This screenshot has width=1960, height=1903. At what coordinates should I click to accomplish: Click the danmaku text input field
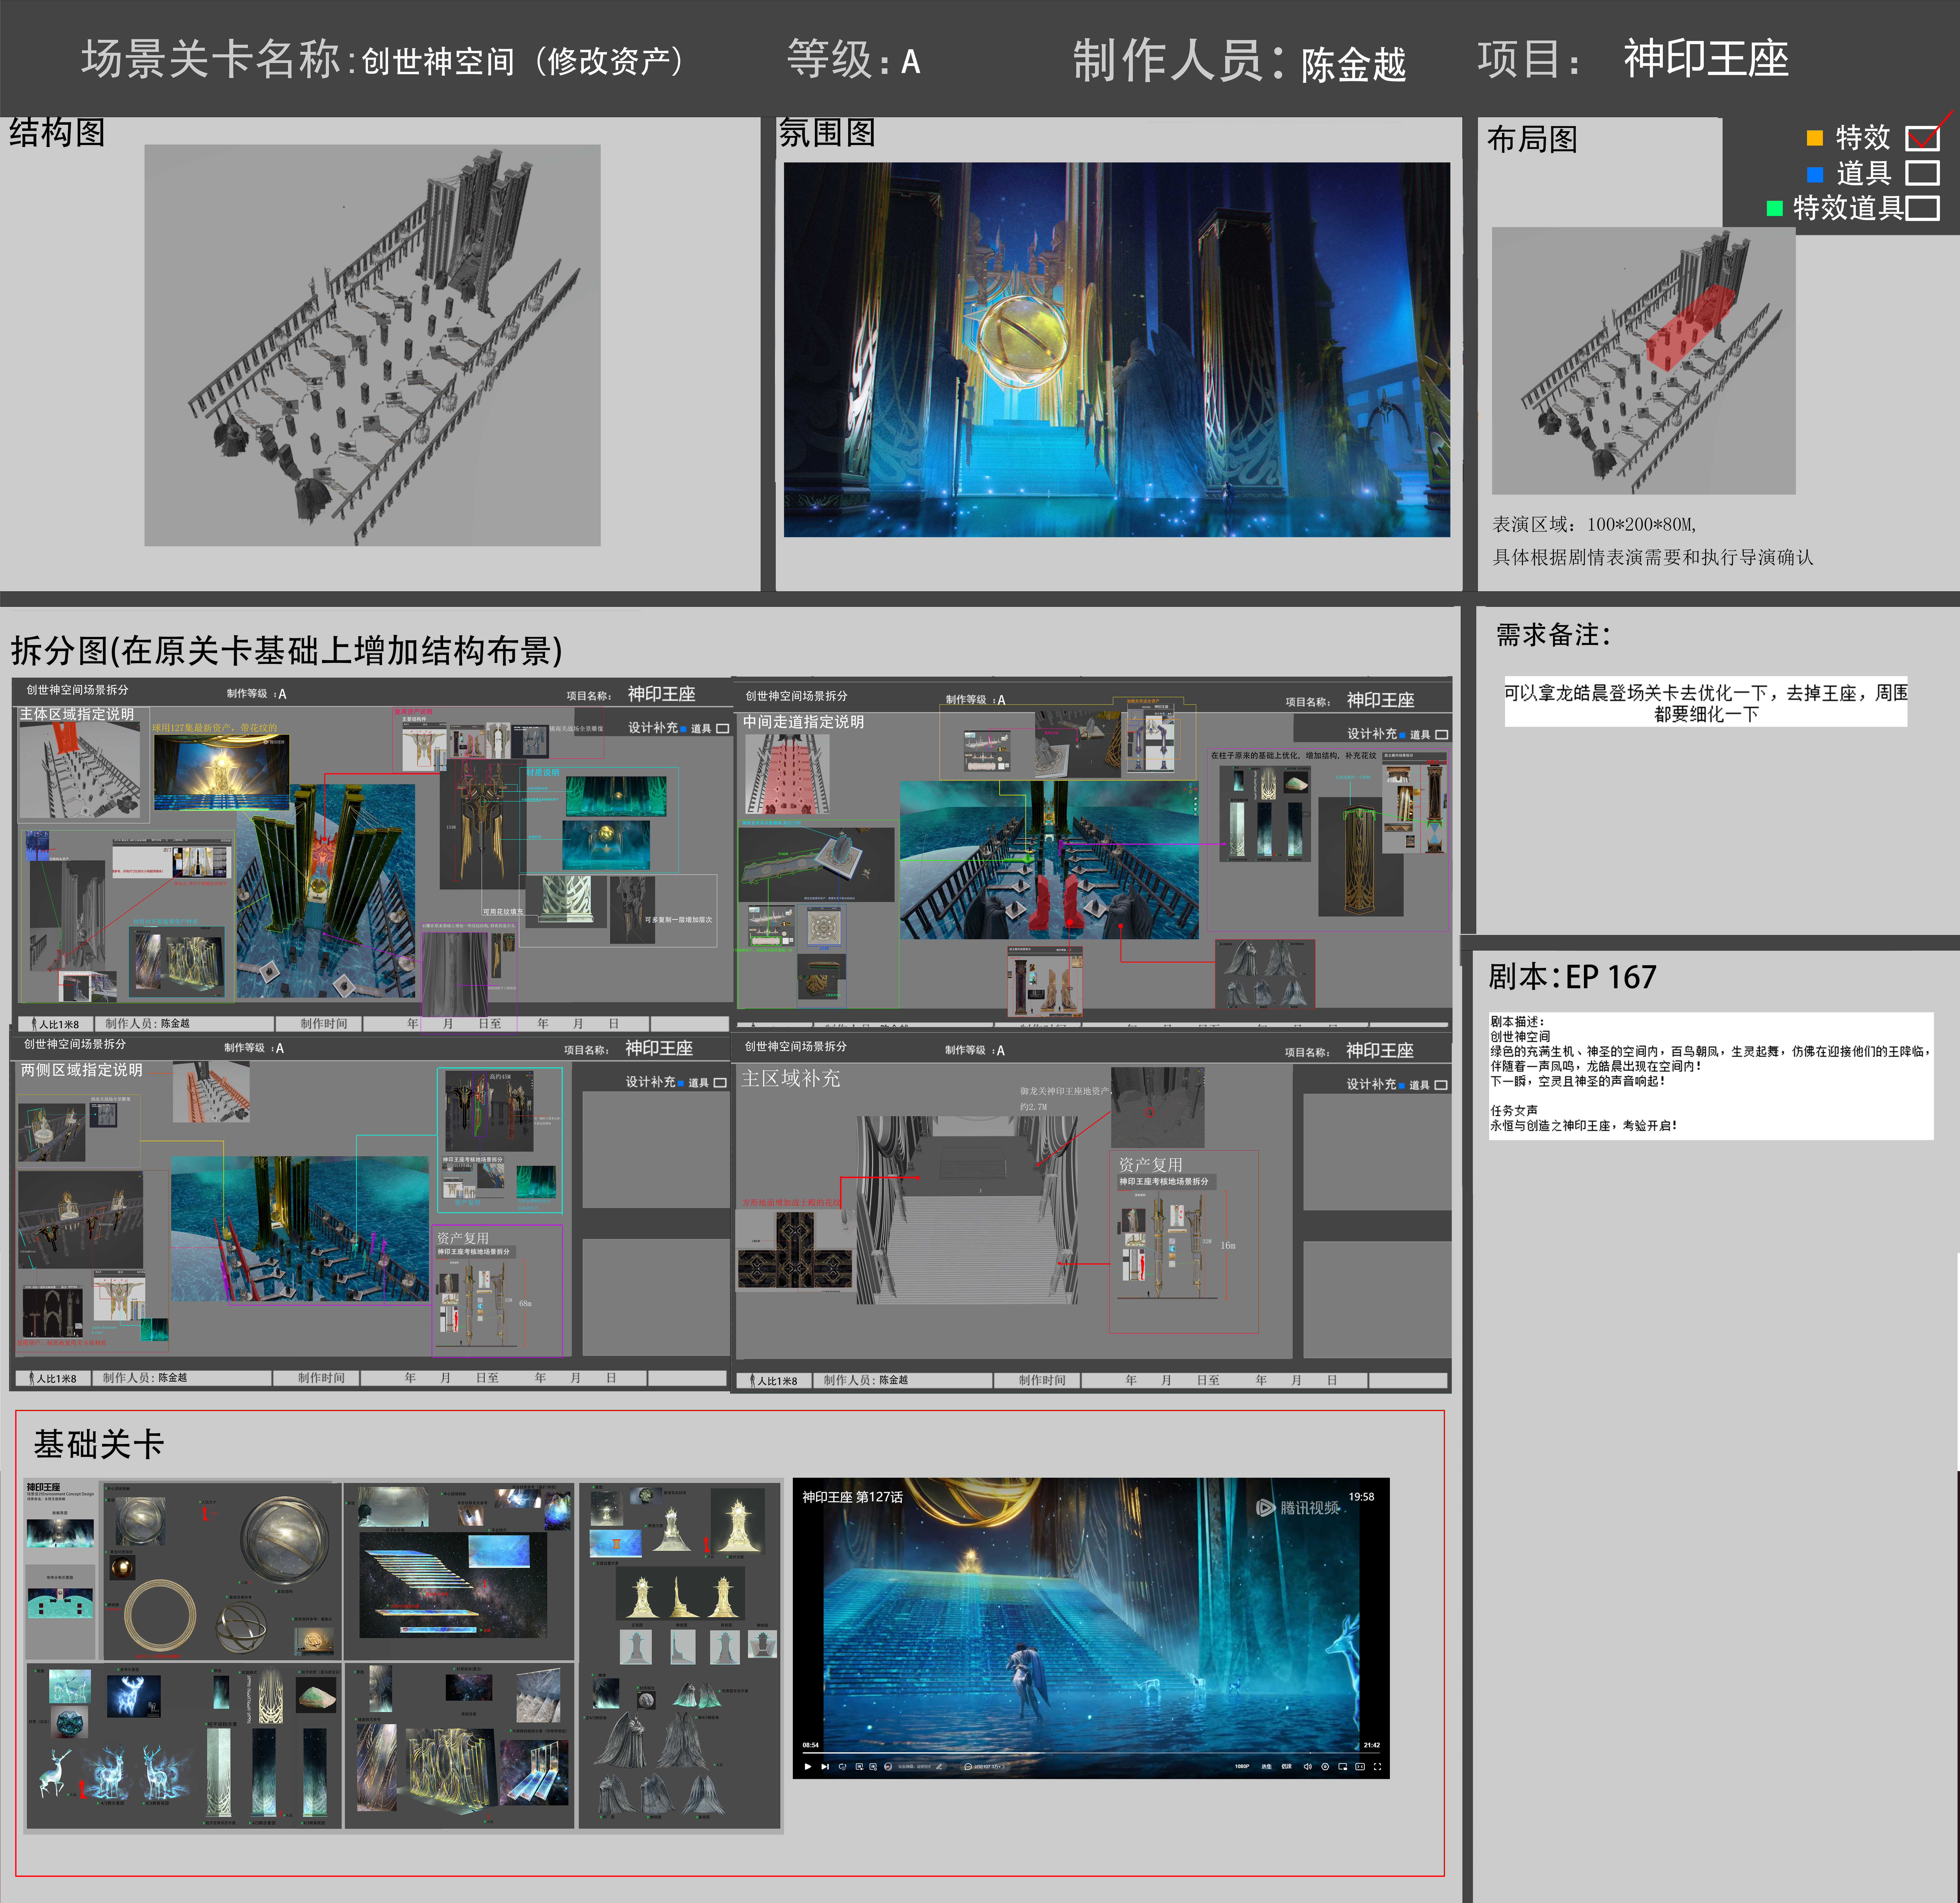914,1767
